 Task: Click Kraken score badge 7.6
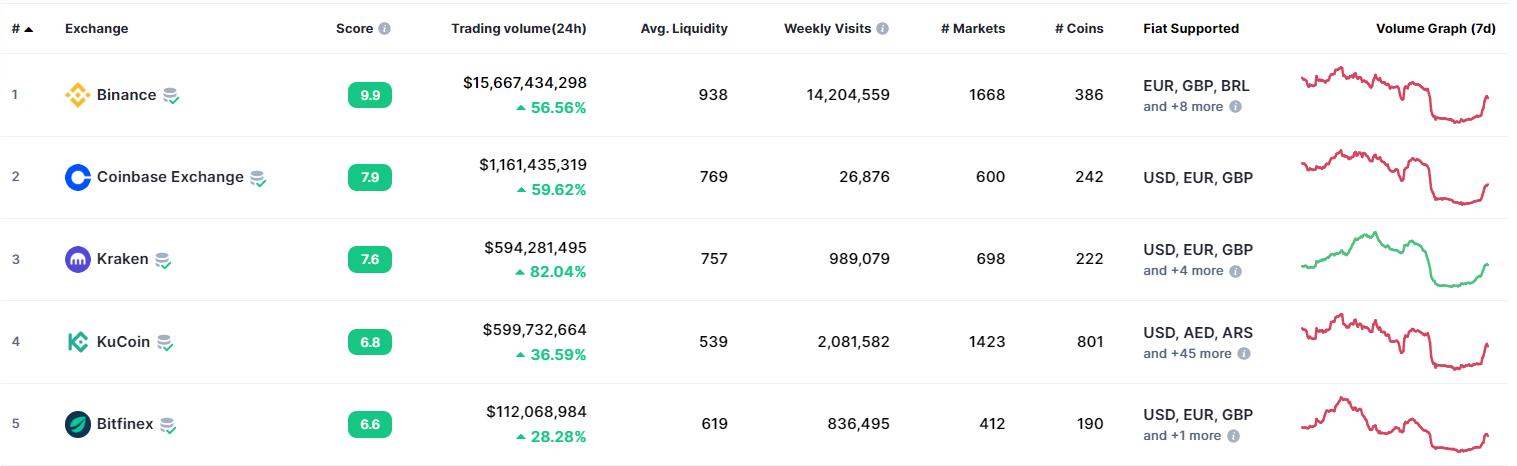[x=370, y=259]
